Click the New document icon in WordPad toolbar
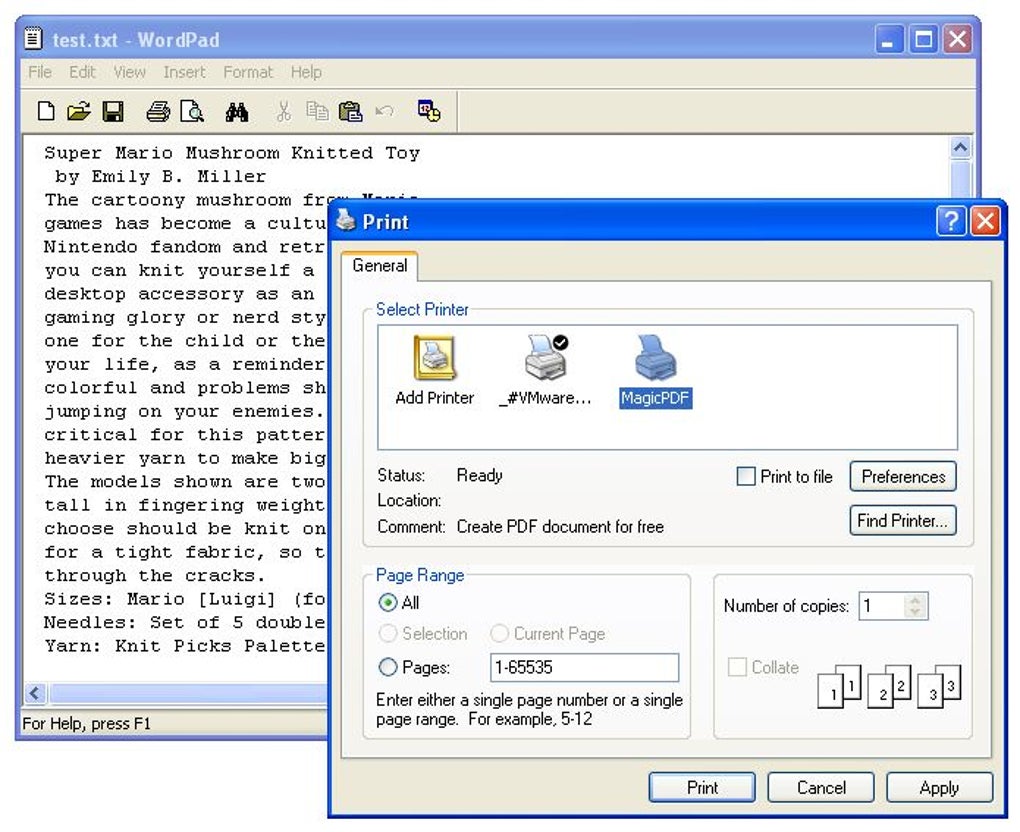1020x832 pixels. tap(46, 111)
